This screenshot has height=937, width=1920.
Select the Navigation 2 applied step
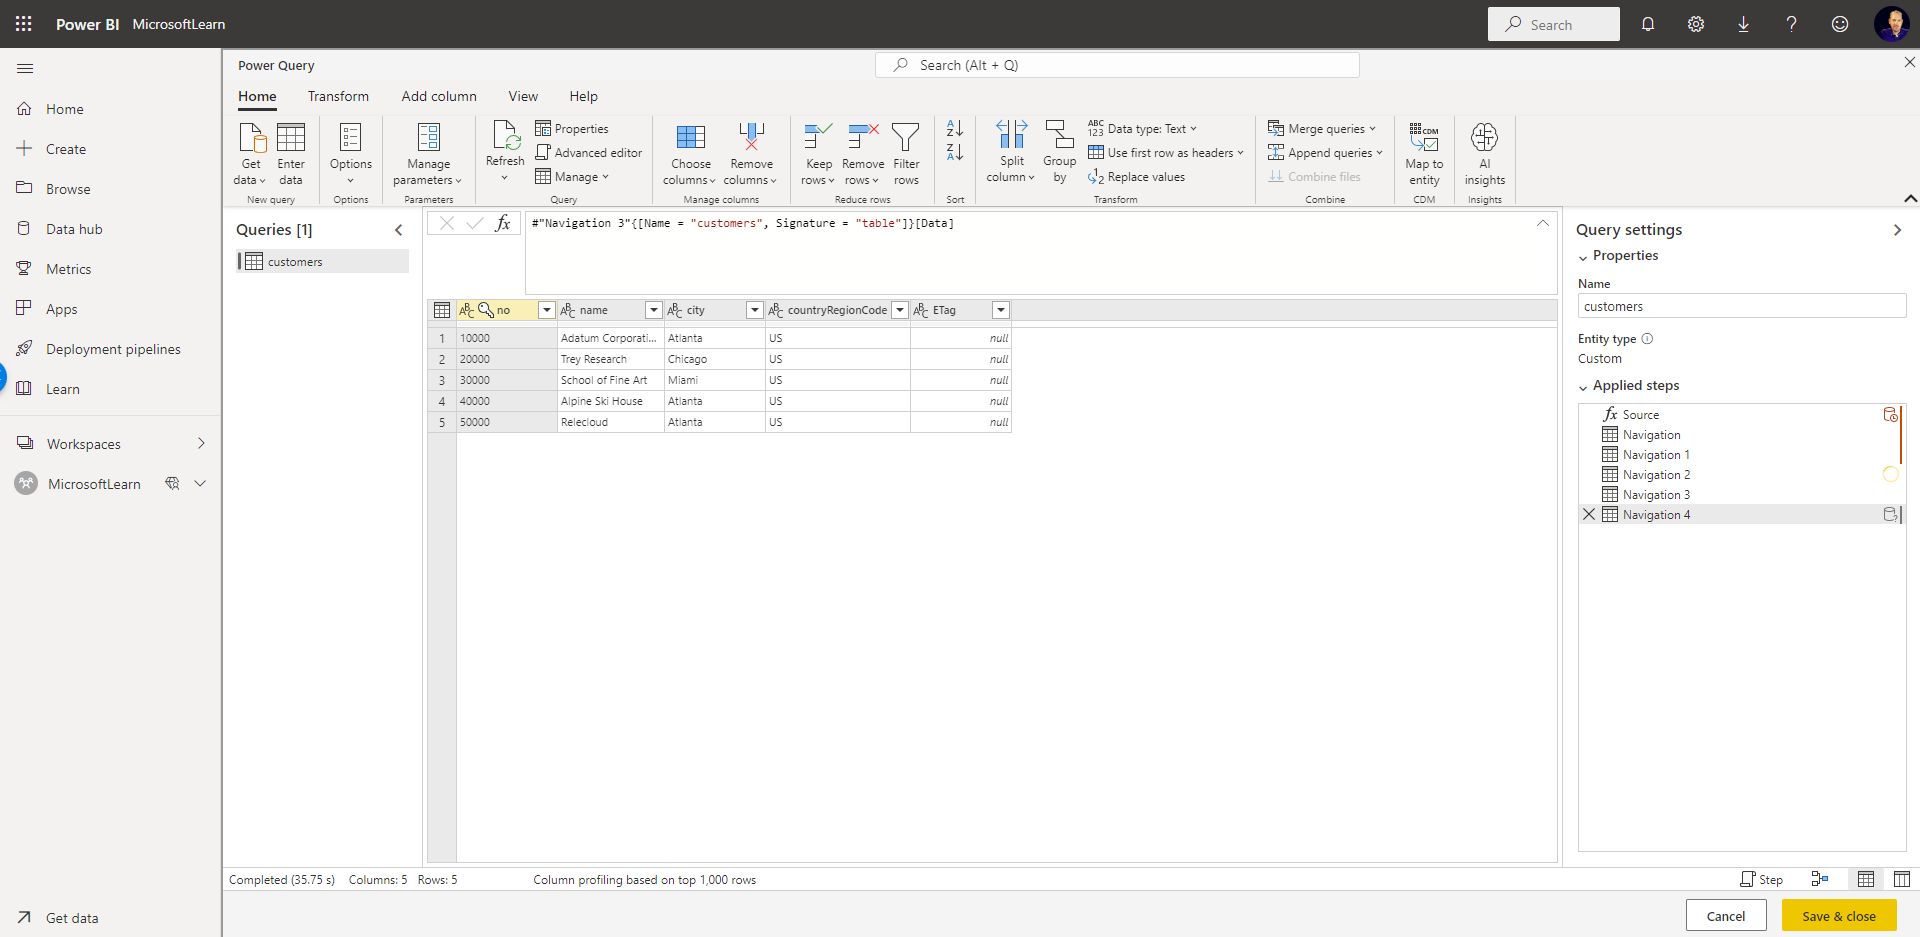[x=1742, y=474]
